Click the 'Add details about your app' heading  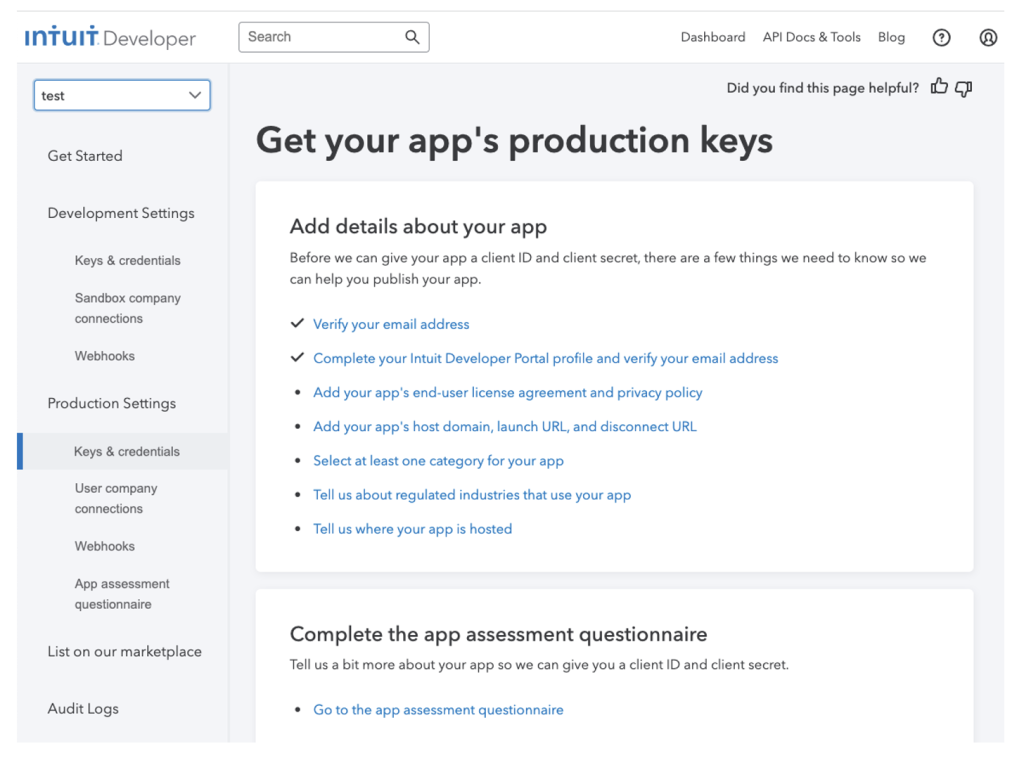click(x=418, y=227)
